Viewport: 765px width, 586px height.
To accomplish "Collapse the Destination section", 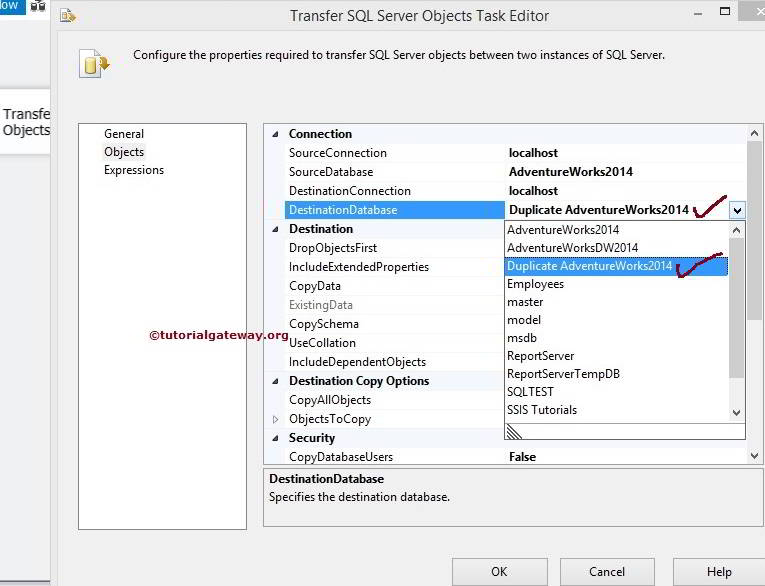I will tap(276, 229).
